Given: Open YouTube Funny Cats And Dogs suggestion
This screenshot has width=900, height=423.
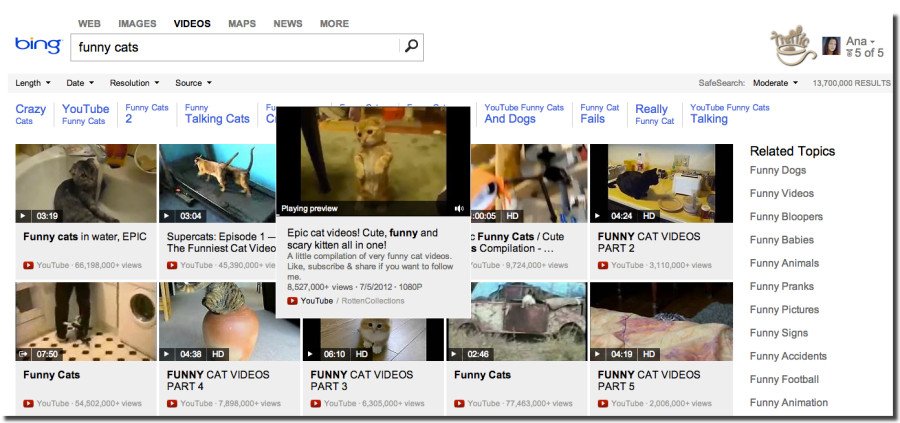Looking at the screenshot, I should click(x=524, y=114).
